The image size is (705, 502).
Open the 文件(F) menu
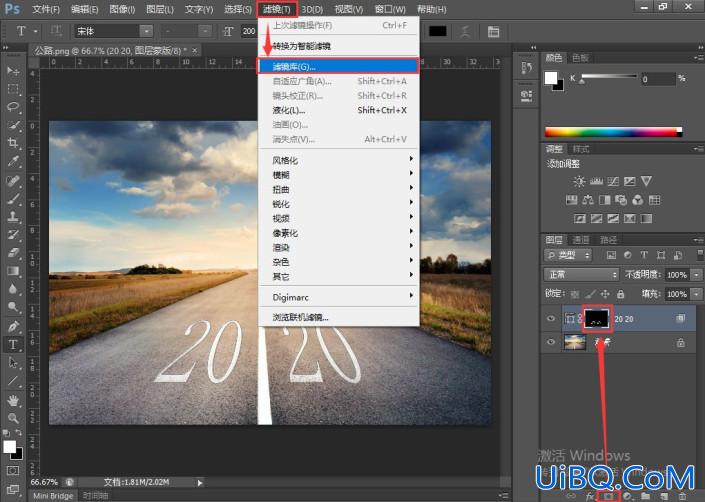[46, 9]
